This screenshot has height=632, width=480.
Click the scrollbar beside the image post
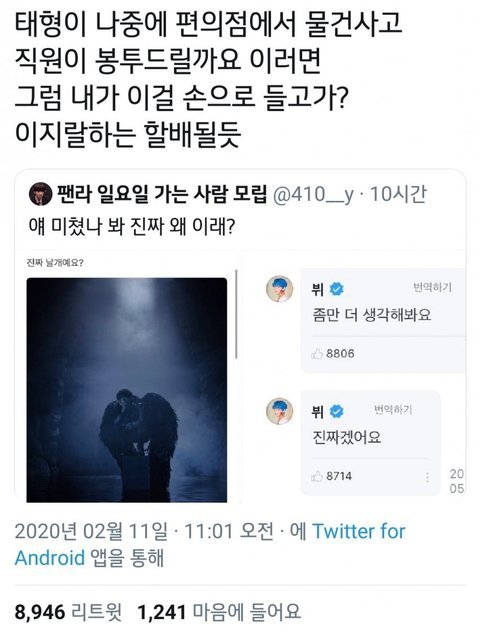click(236, 314)
